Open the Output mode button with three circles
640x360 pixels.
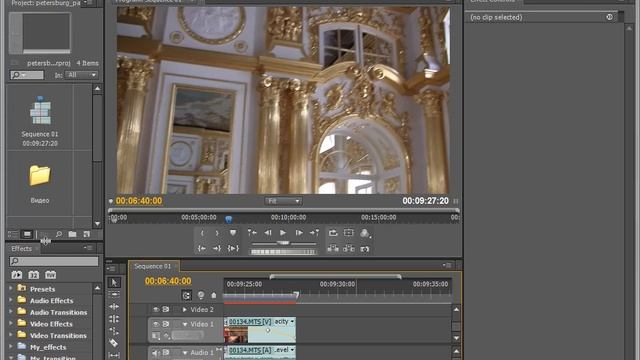click(365, 233)
